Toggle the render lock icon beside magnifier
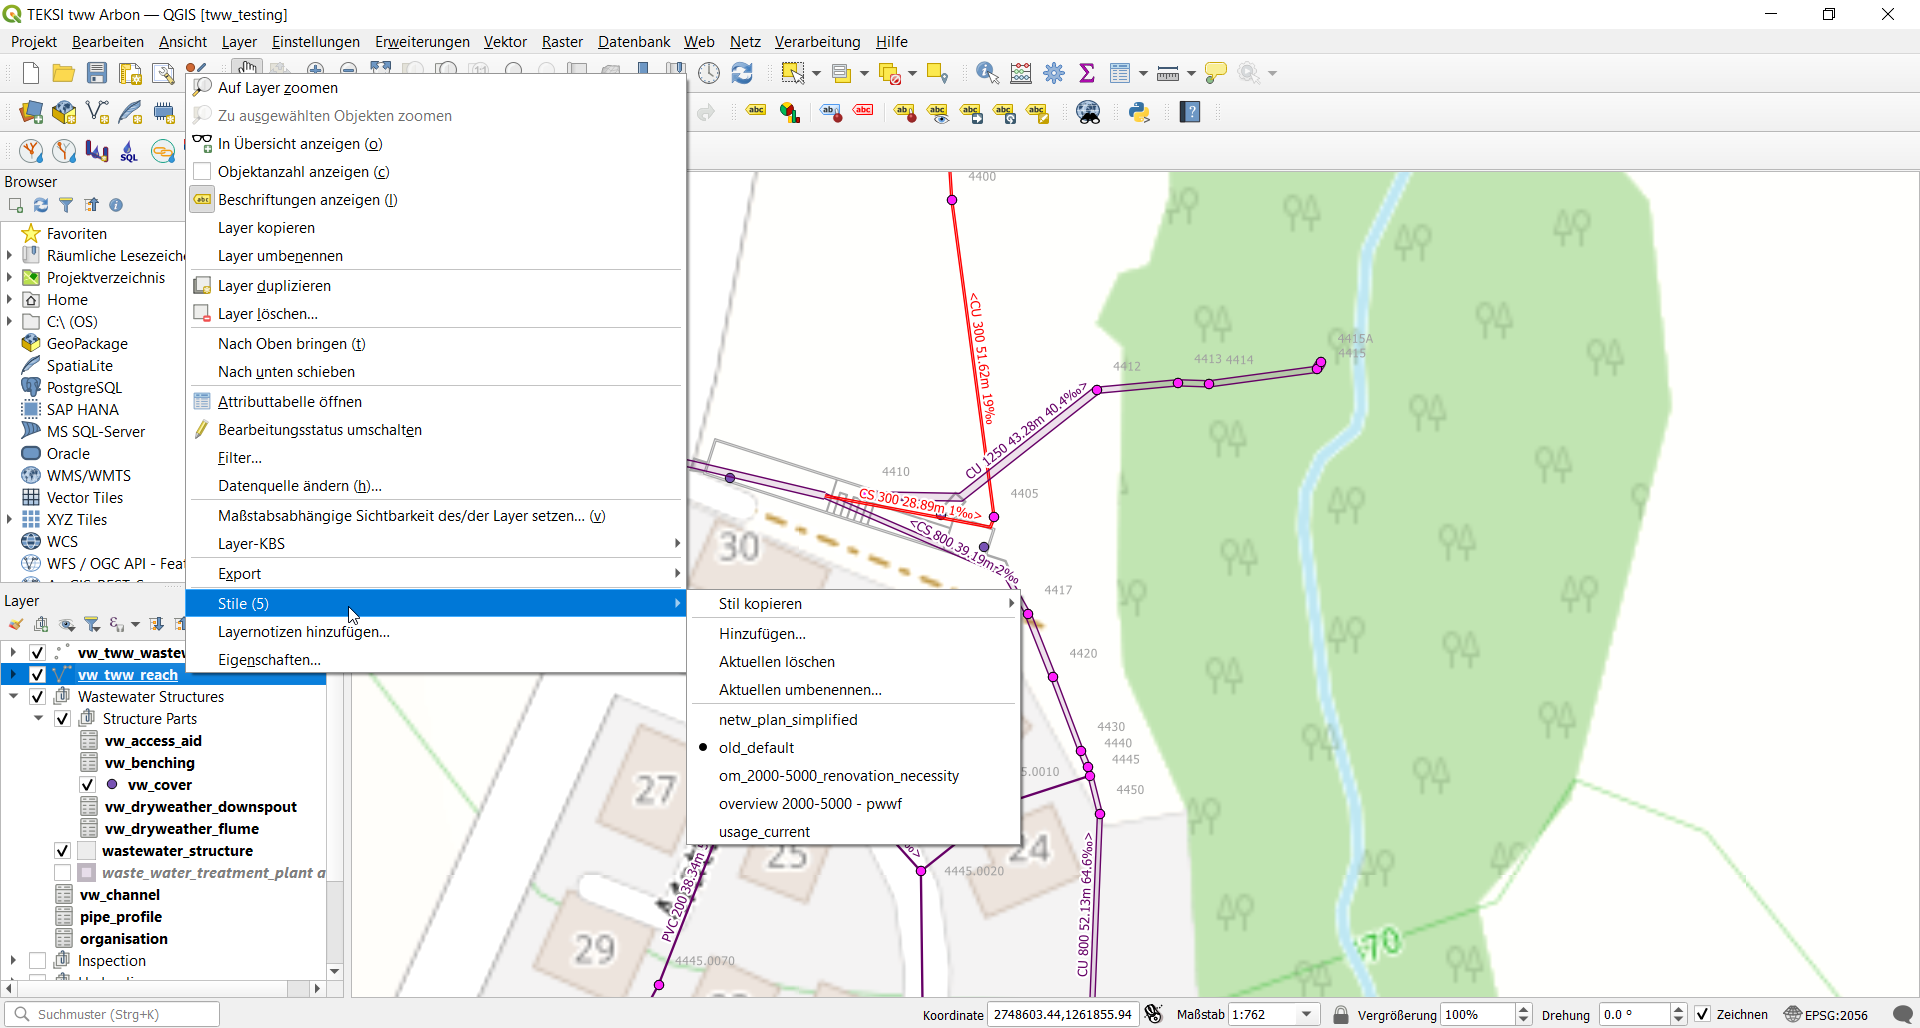Screen dimensions: 1920x1028 [1341, 1014]
